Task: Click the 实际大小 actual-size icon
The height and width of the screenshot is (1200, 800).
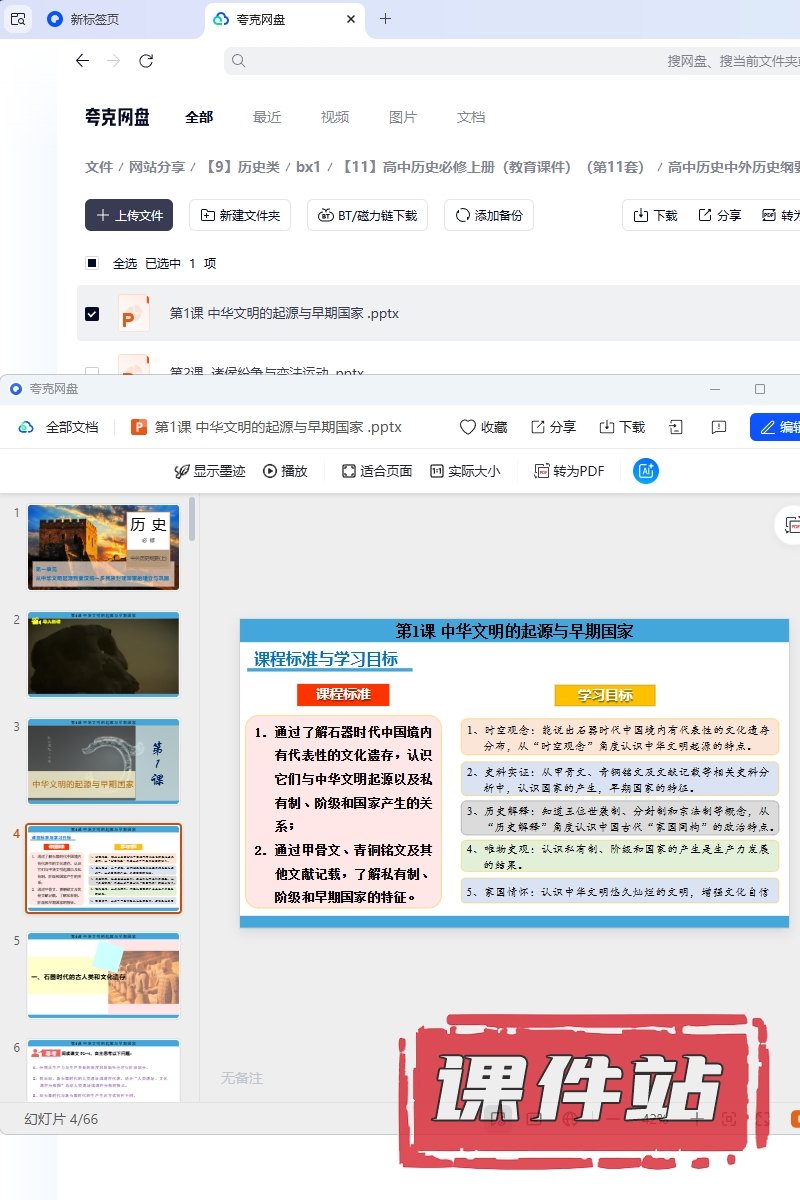Action: point(437,471)
